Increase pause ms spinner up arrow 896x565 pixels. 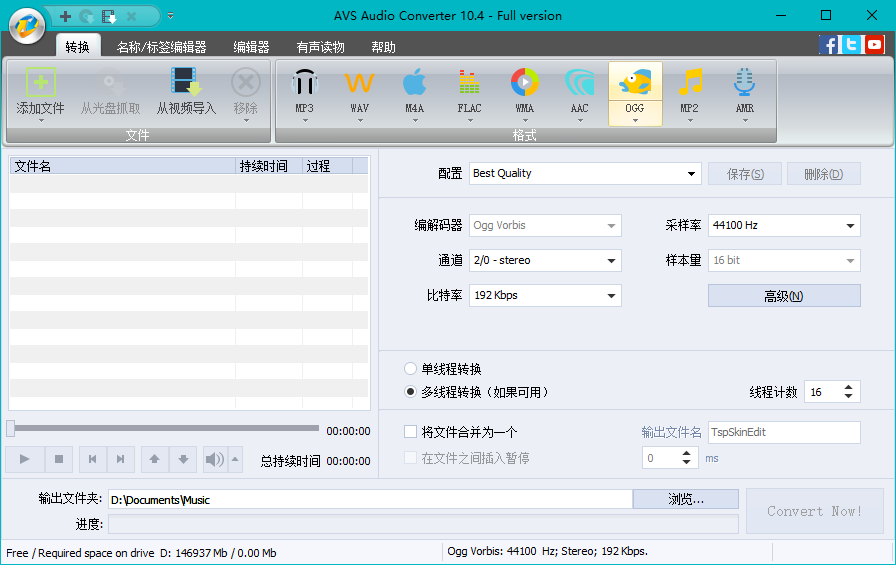[x=686, y=453]
